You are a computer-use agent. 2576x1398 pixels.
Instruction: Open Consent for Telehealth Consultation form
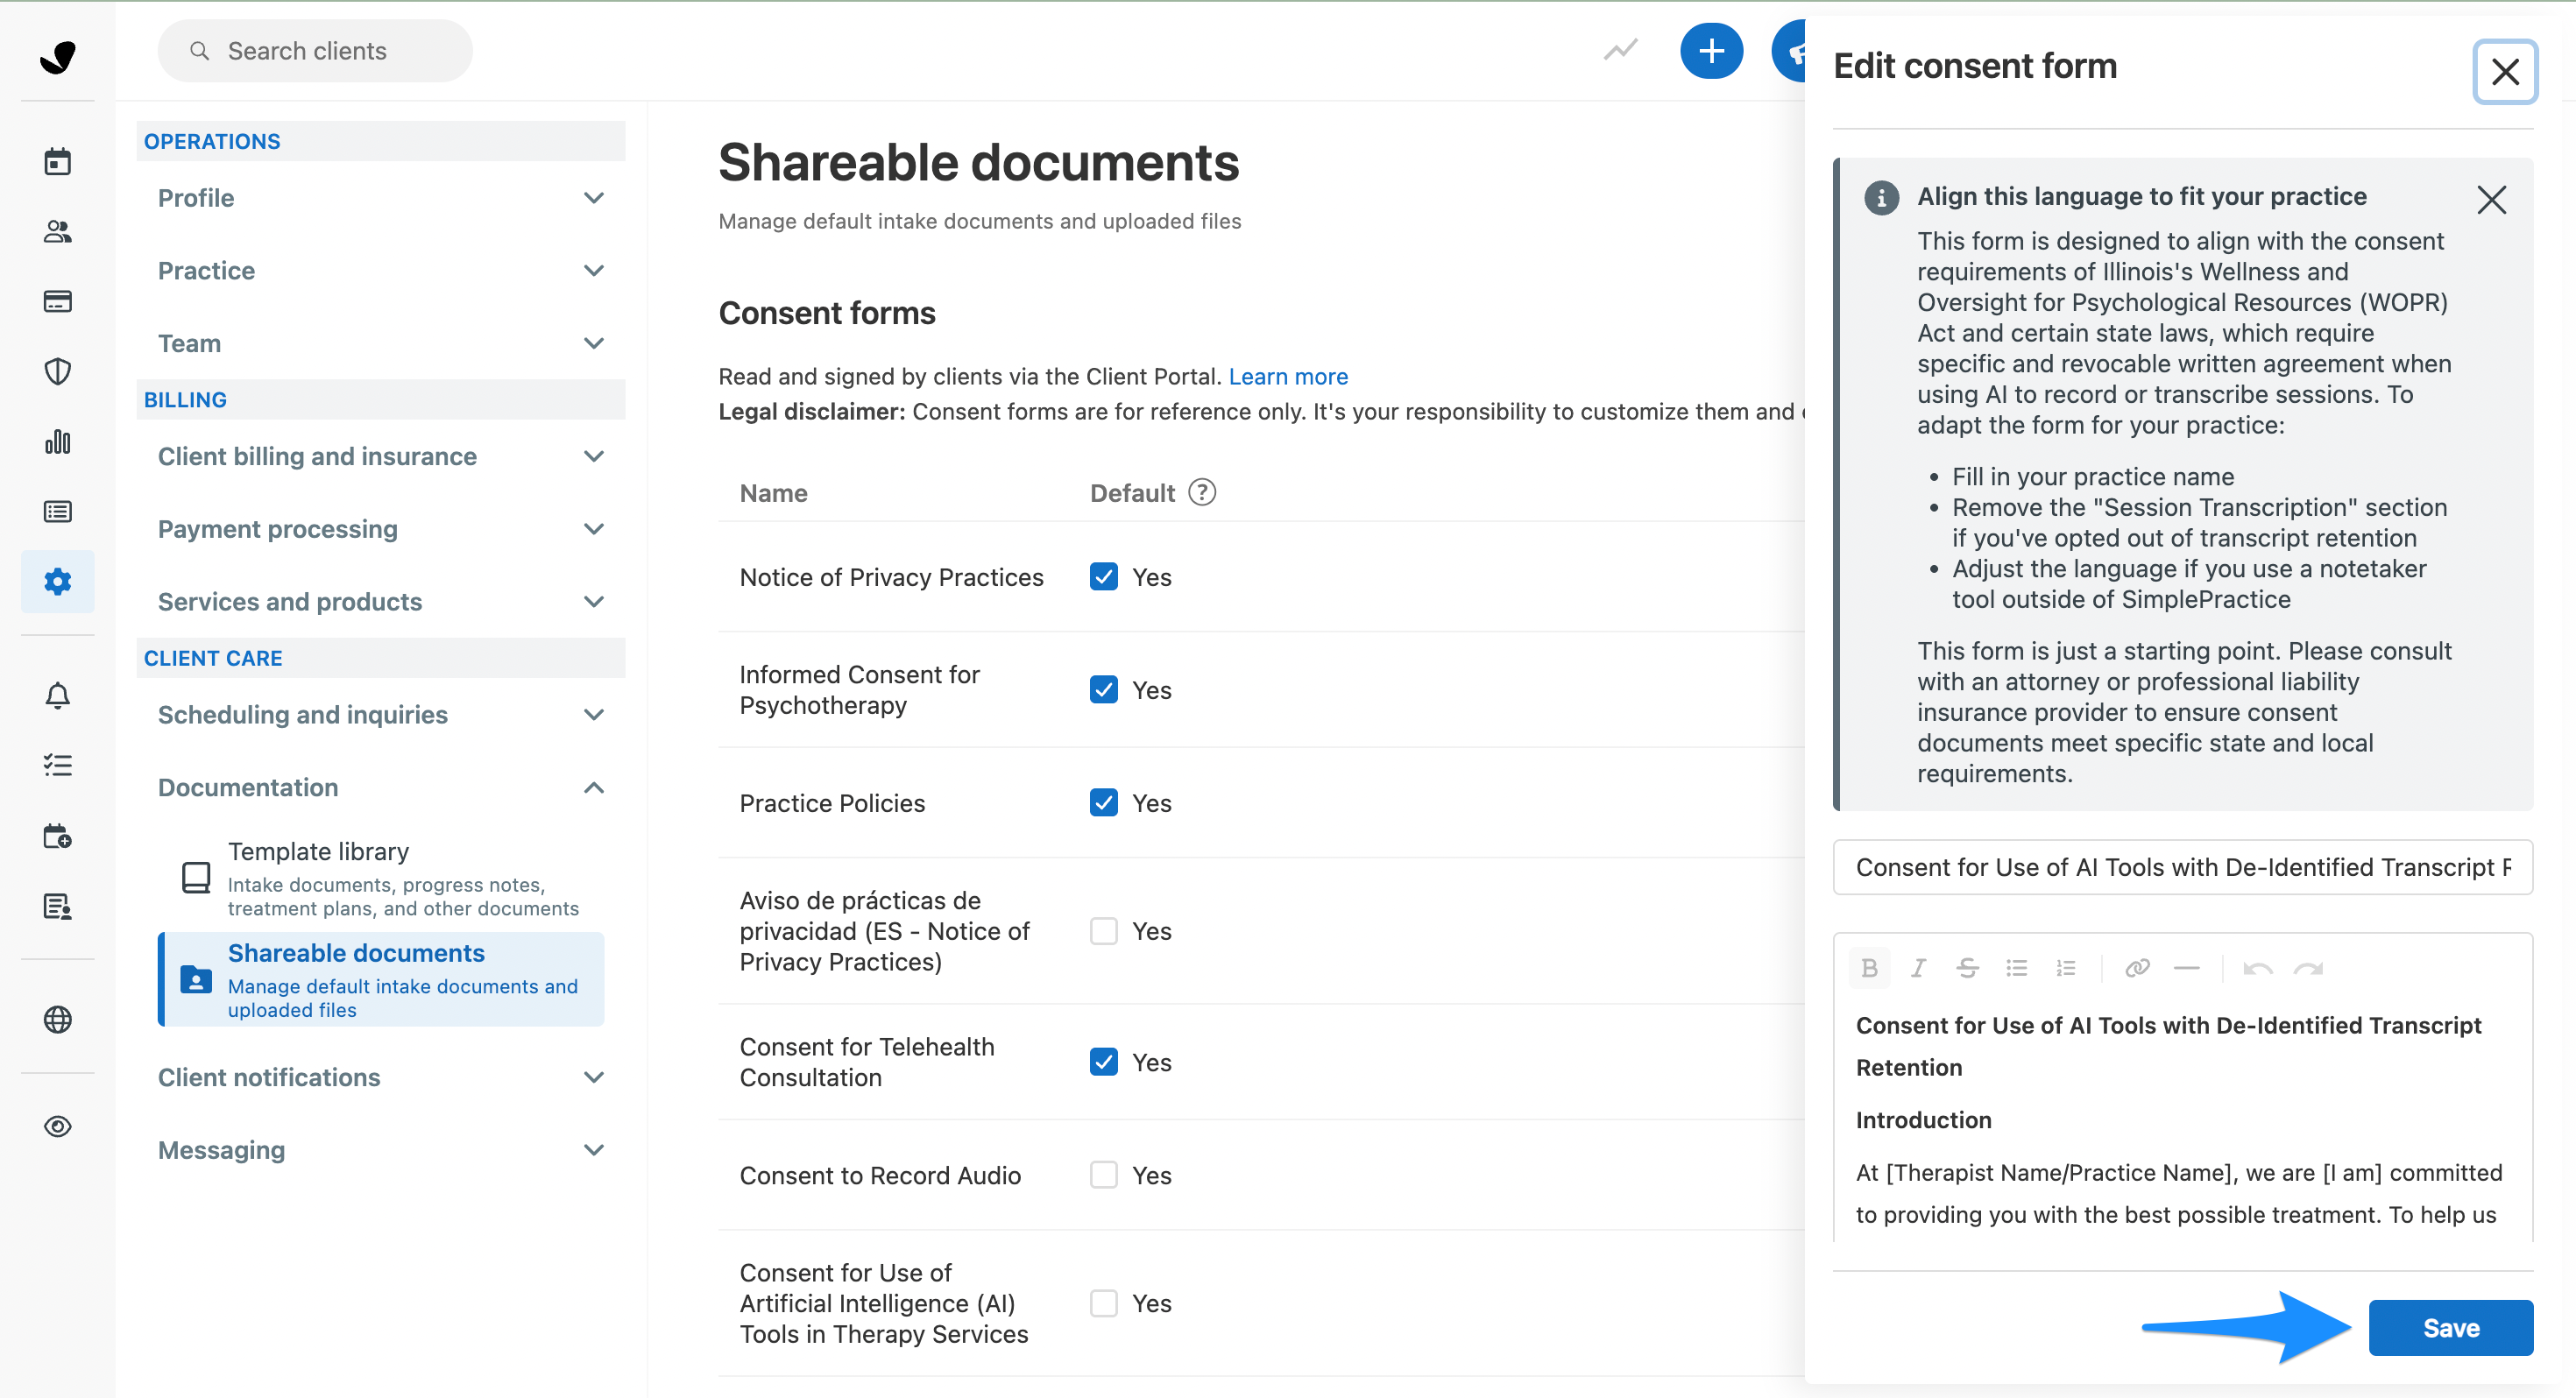tap(867, 1062)
